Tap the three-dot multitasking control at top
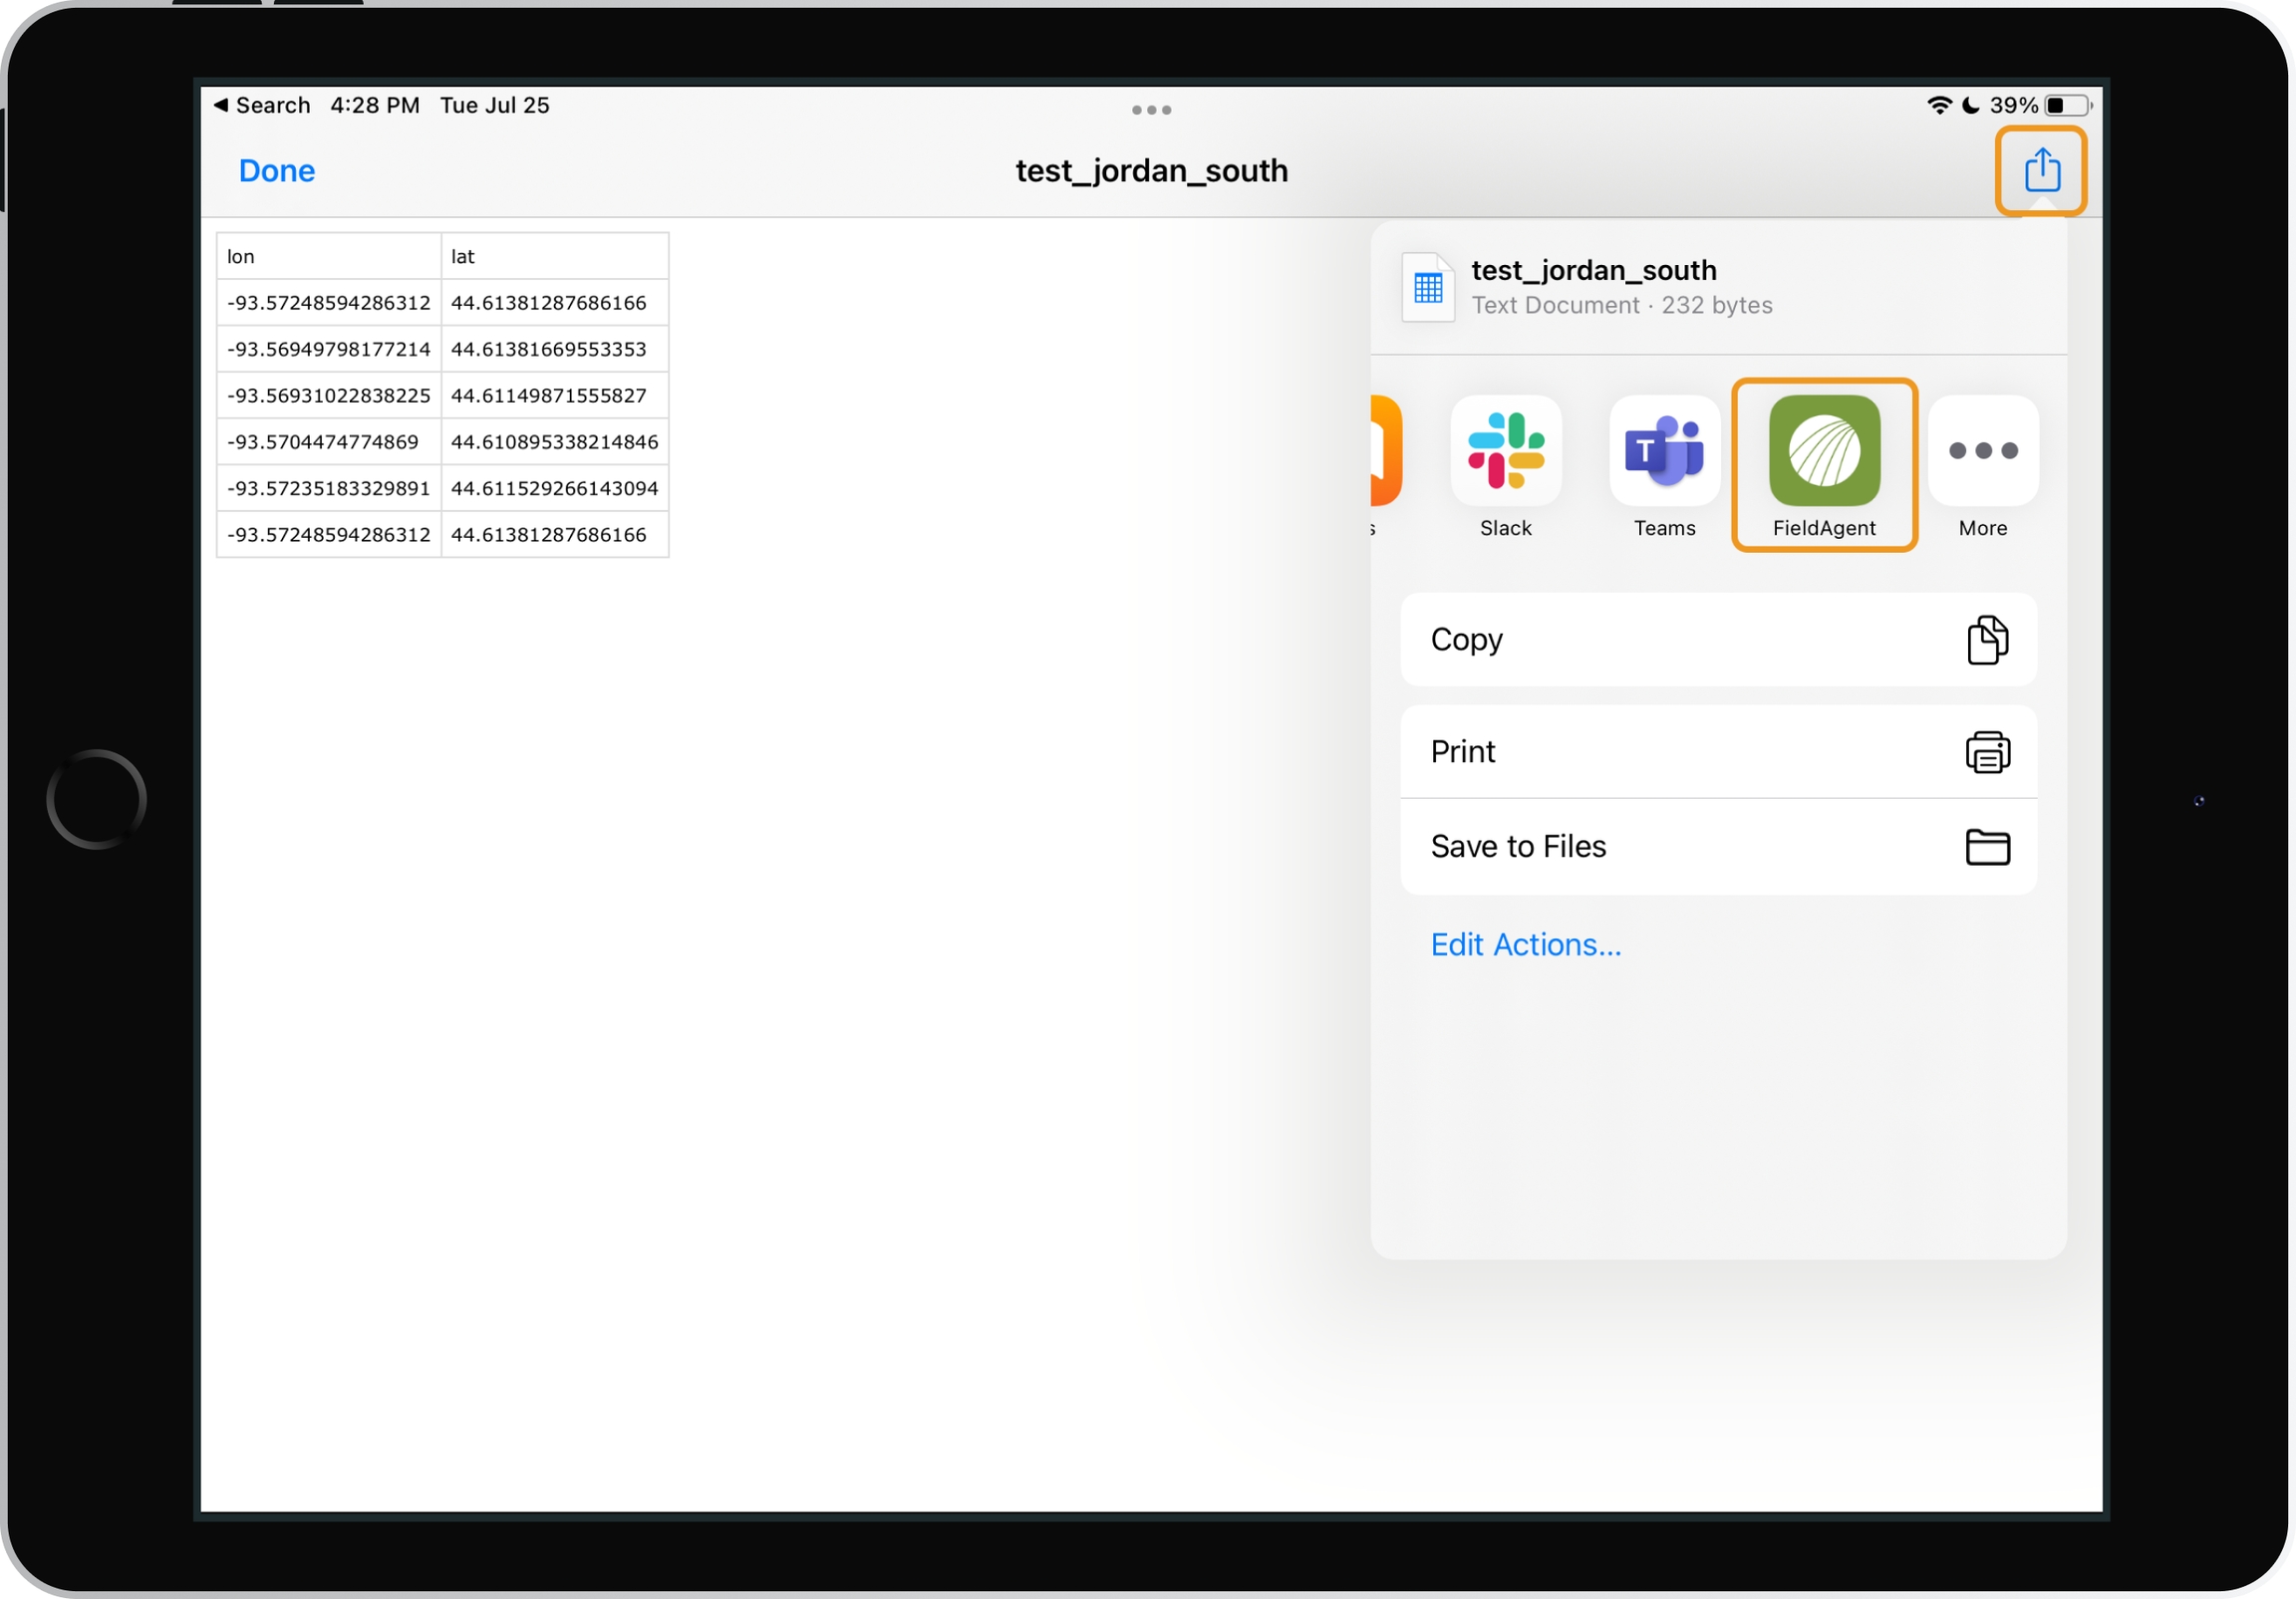This screenshot has width=2296, height=1599. click(1151, 110)
